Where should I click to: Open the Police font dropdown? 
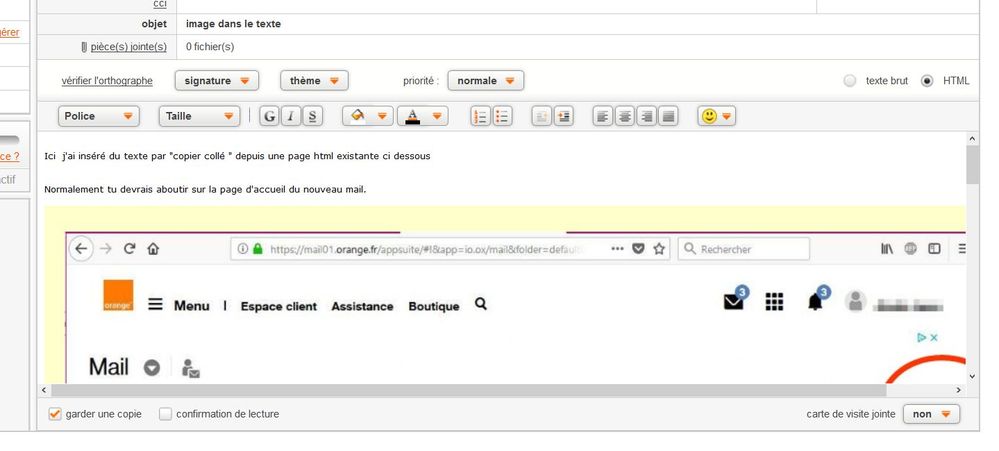(98, 116)
